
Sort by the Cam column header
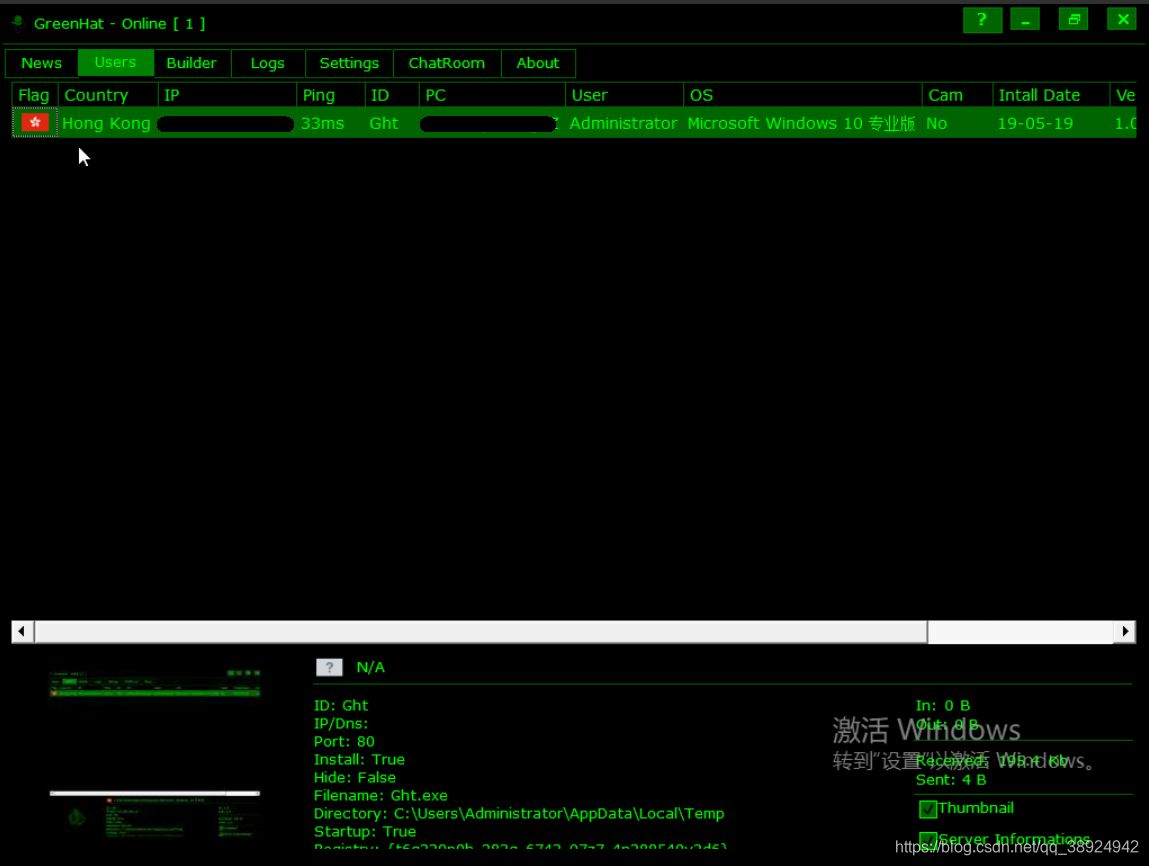[x=957, y=95]
